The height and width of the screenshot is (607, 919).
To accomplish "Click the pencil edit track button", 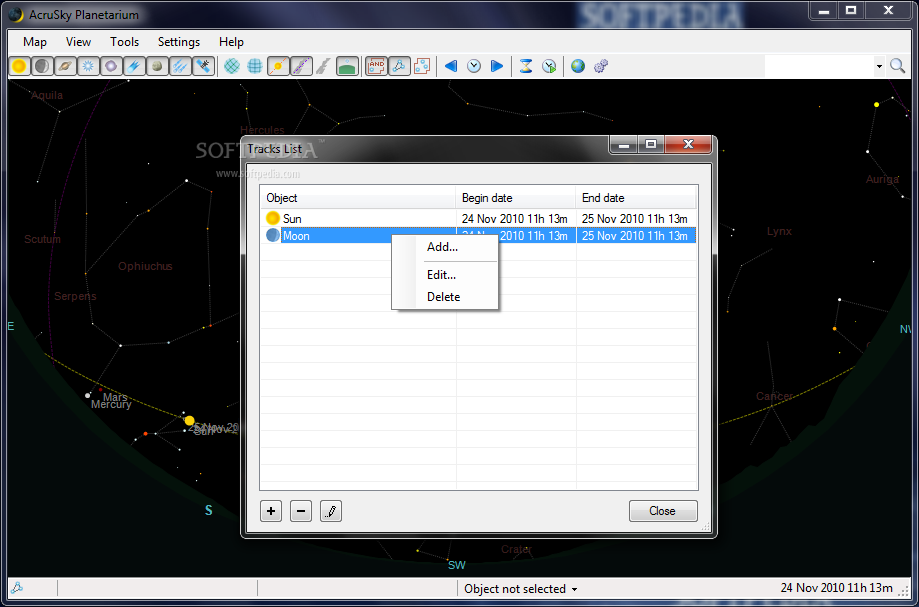I will [x=331, y=511].
